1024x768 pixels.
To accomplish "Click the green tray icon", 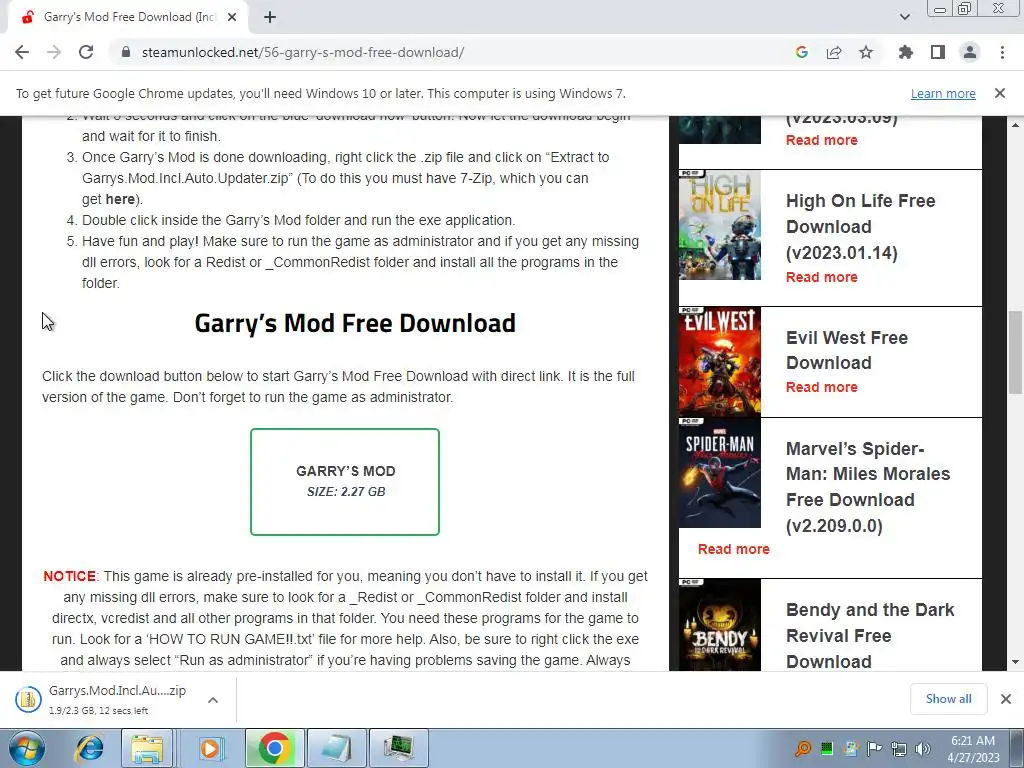I will pyautogui.click(x=827, y=749).
